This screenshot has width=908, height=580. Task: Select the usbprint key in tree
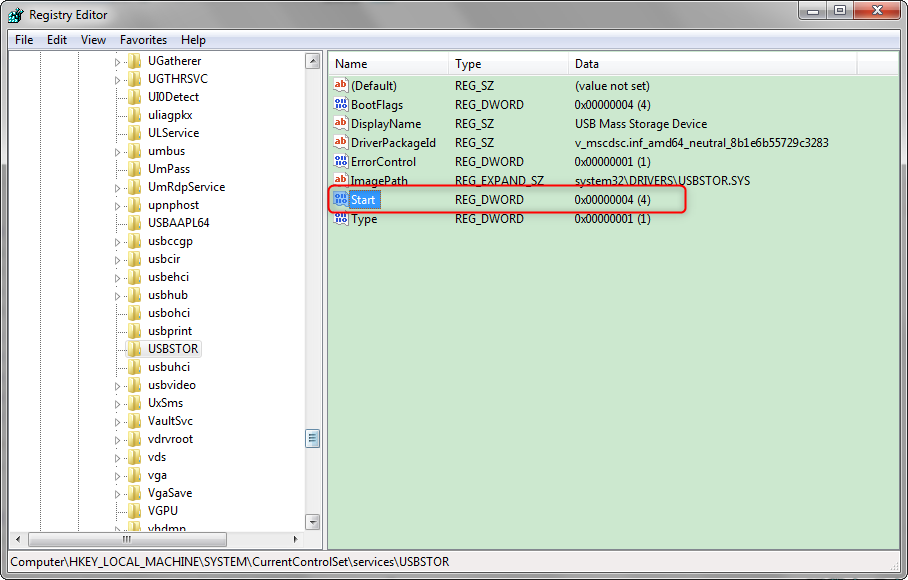169,331
